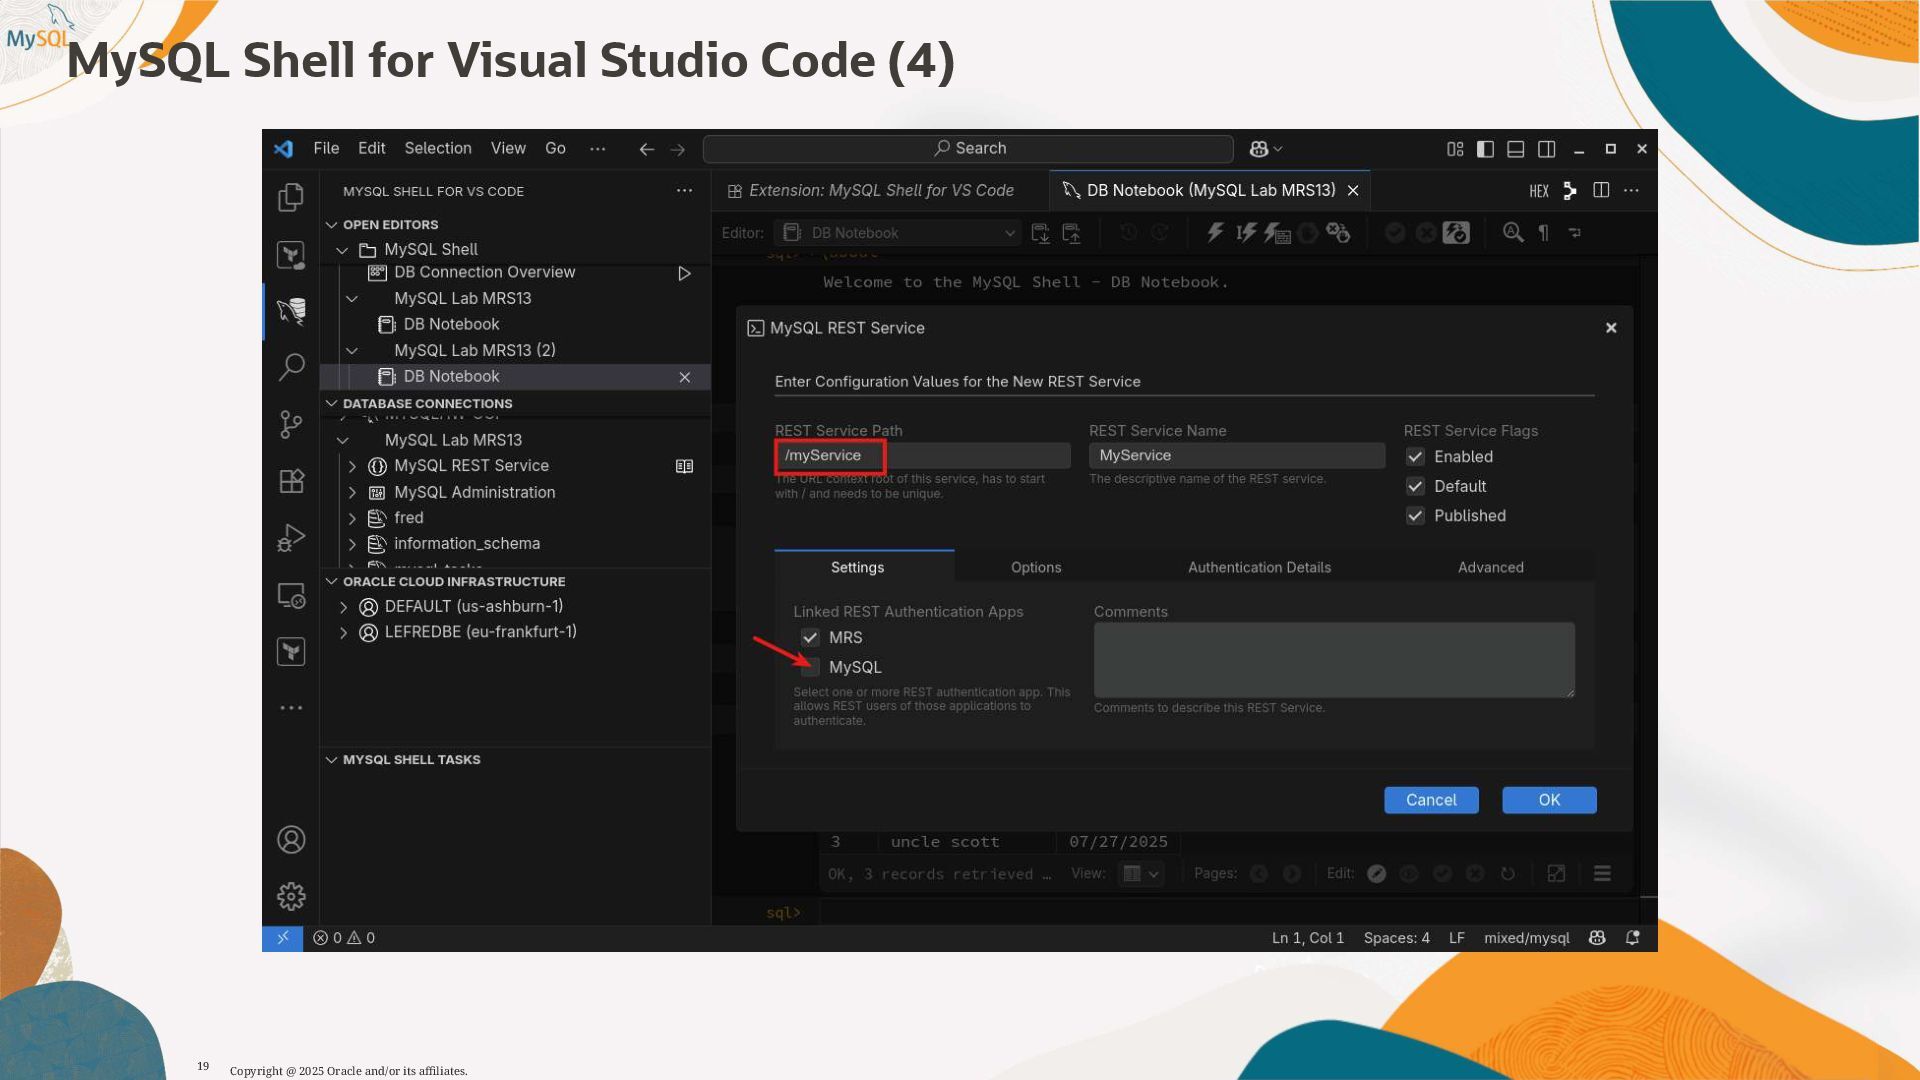This screenshot has width=1920, height=1080.
Task: Open Source Control in activity bar
Action: point(291,424)
